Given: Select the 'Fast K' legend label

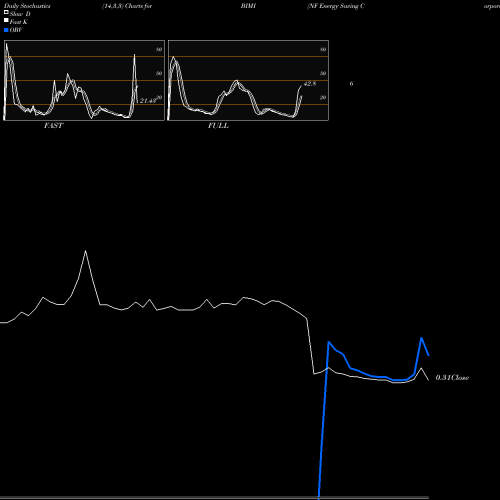Looking at the screenshot, I should [x=19, y=22].
